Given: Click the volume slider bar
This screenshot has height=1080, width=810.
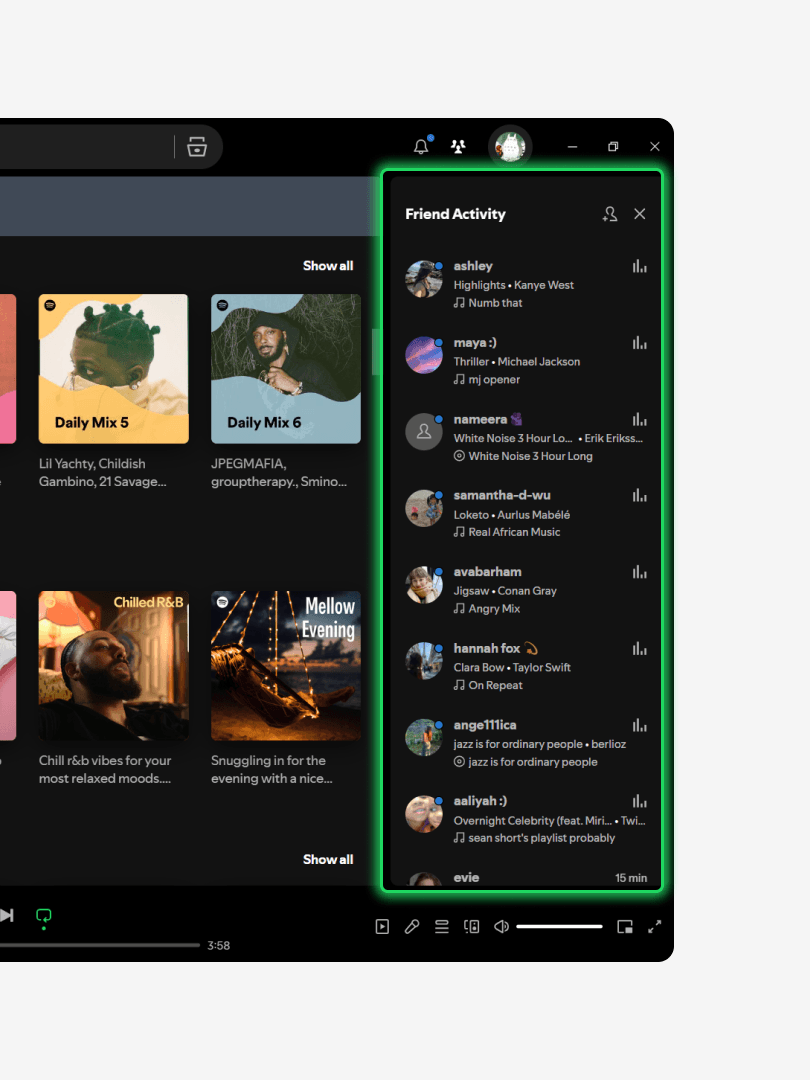Looking at the screenshot, I should 559,927.
